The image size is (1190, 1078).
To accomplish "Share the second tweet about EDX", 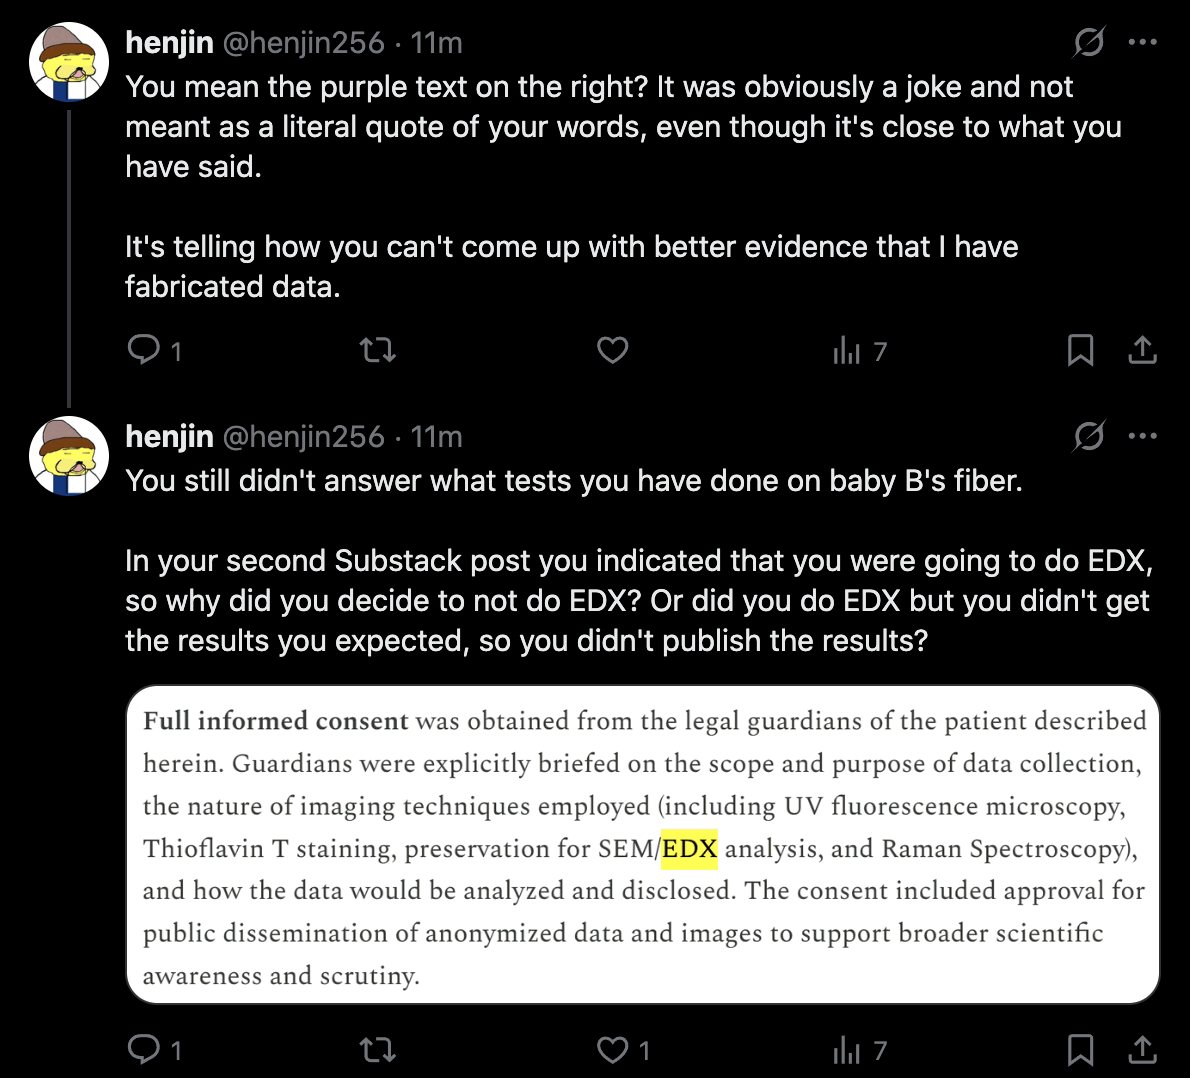I will (x=1142, y=1050).
